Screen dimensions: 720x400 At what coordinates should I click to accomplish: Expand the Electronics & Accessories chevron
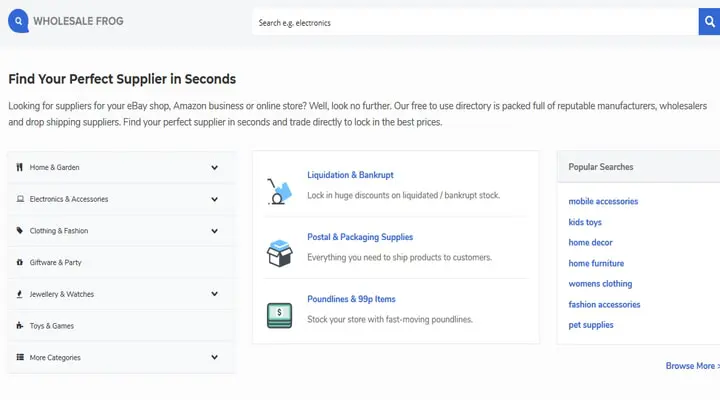click(x=214, y=199)
